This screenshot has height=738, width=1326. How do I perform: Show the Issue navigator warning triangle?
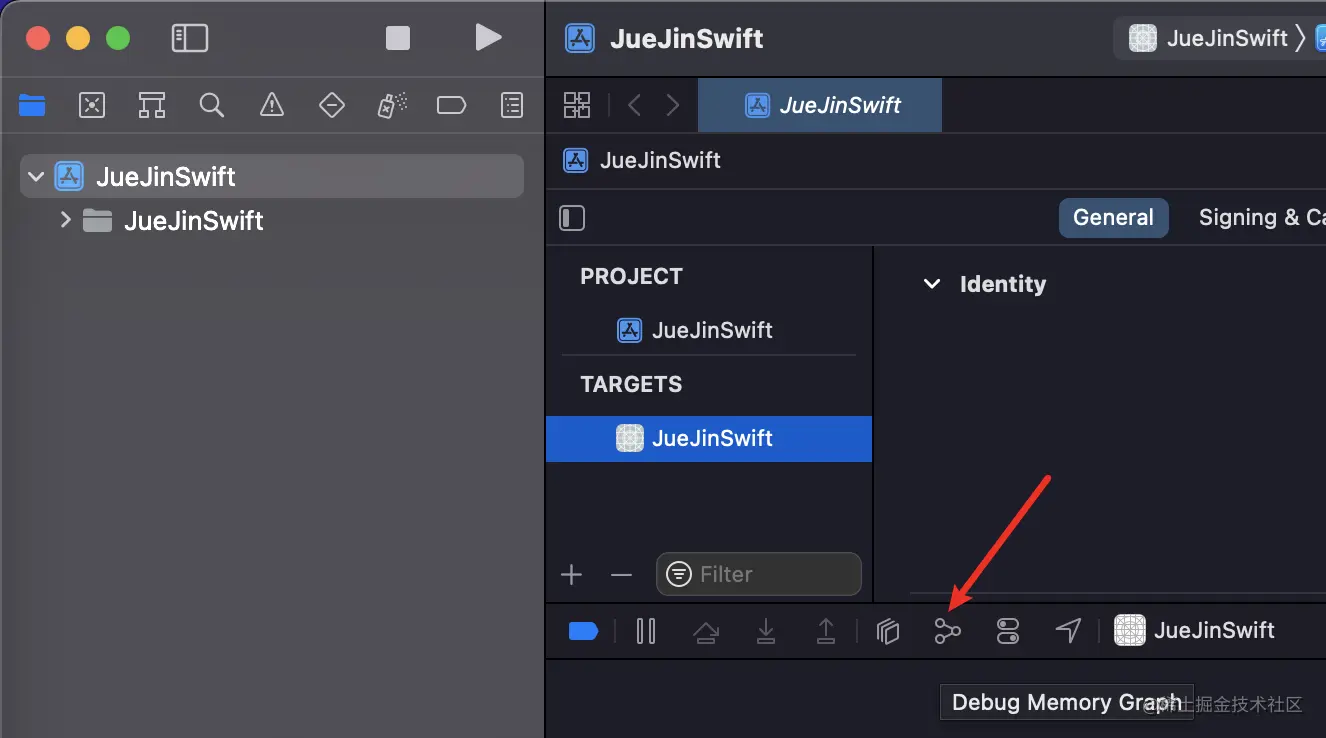point(271,104)
